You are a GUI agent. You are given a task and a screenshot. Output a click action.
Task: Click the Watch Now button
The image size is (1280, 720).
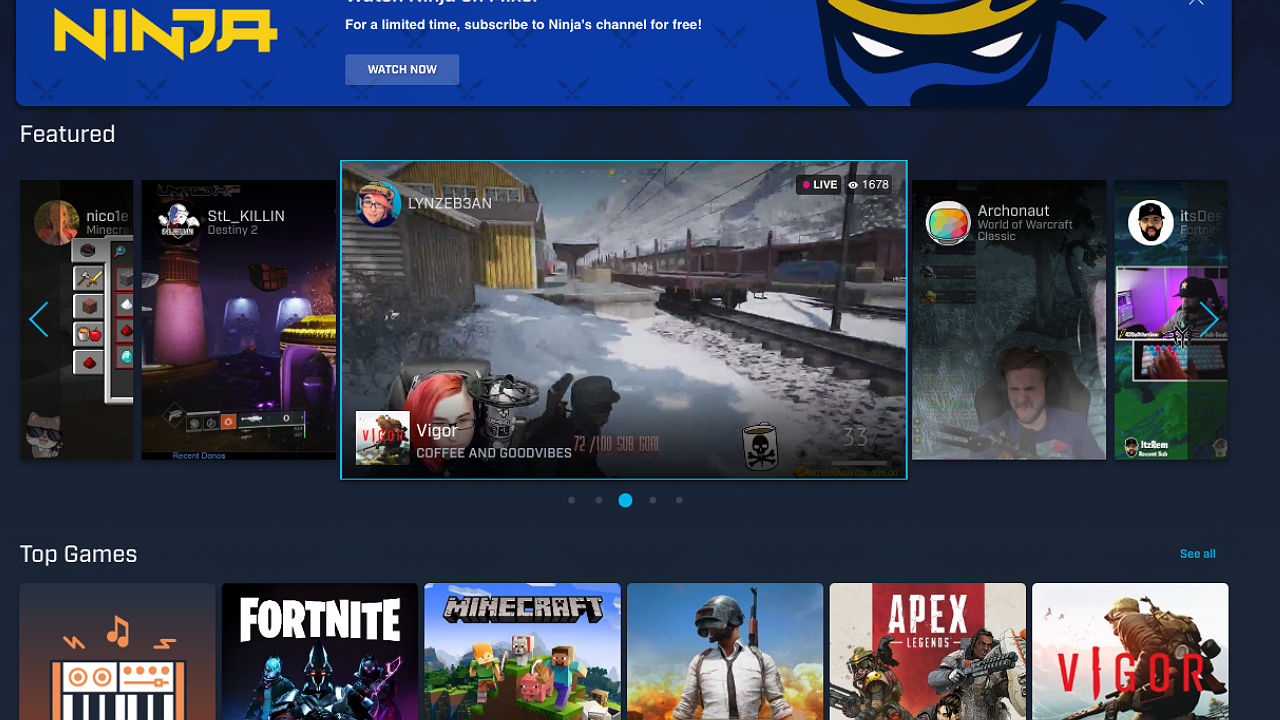pyautogui.click(x=402, y=69)
